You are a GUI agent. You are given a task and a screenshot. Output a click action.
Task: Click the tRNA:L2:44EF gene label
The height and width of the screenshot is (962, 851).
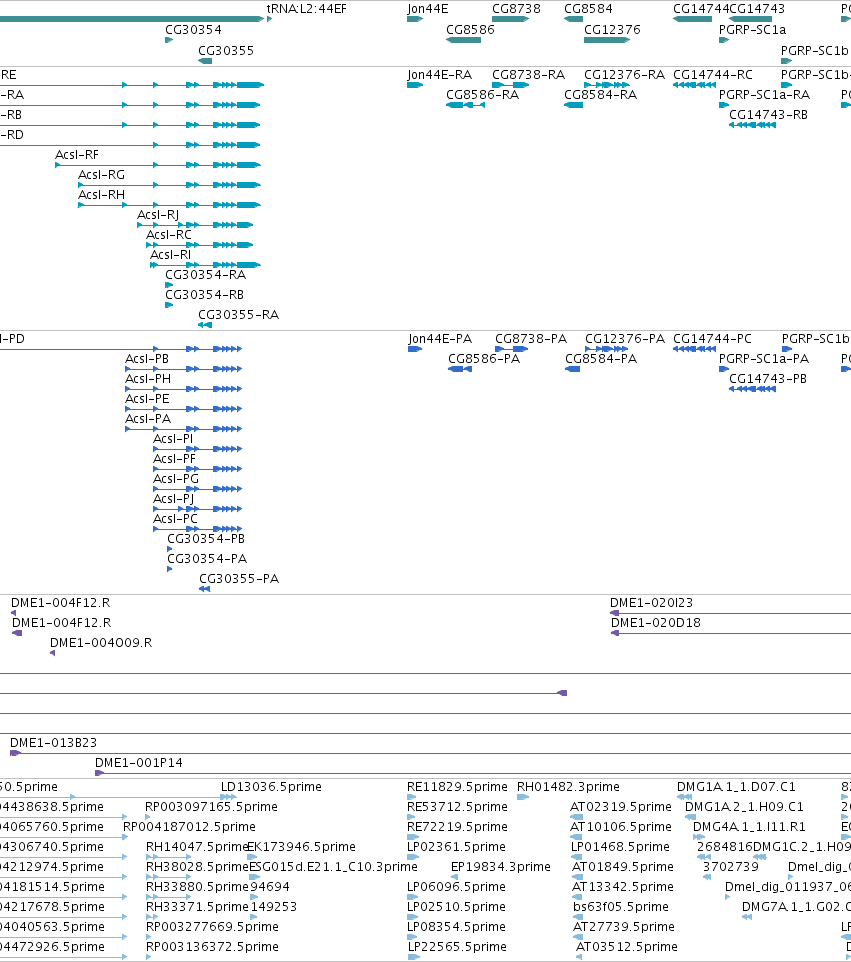306,9
